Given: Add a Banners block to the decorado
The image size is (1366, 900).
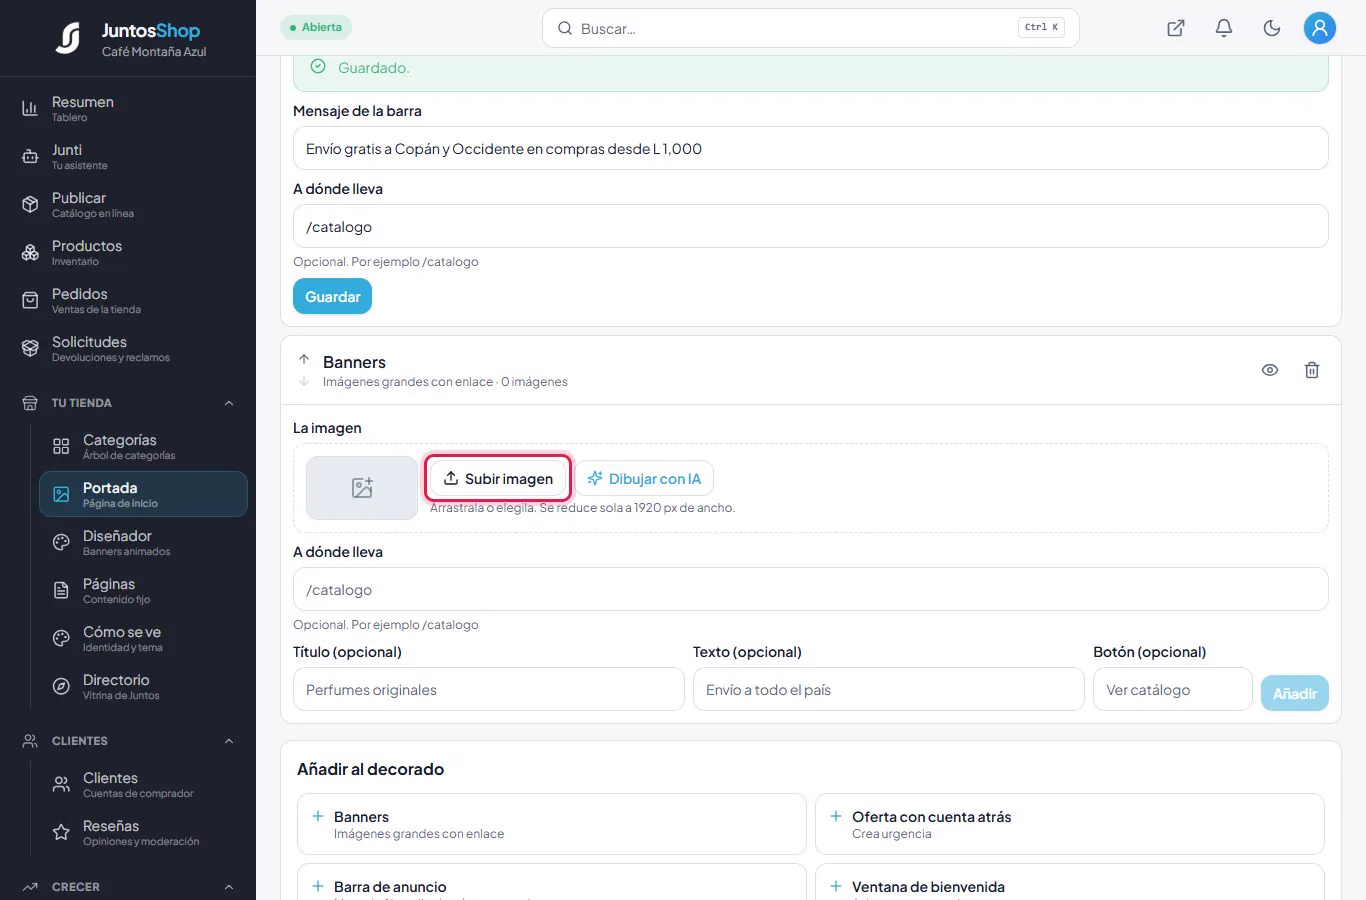Looking at the screenshot, I should 552,824.
